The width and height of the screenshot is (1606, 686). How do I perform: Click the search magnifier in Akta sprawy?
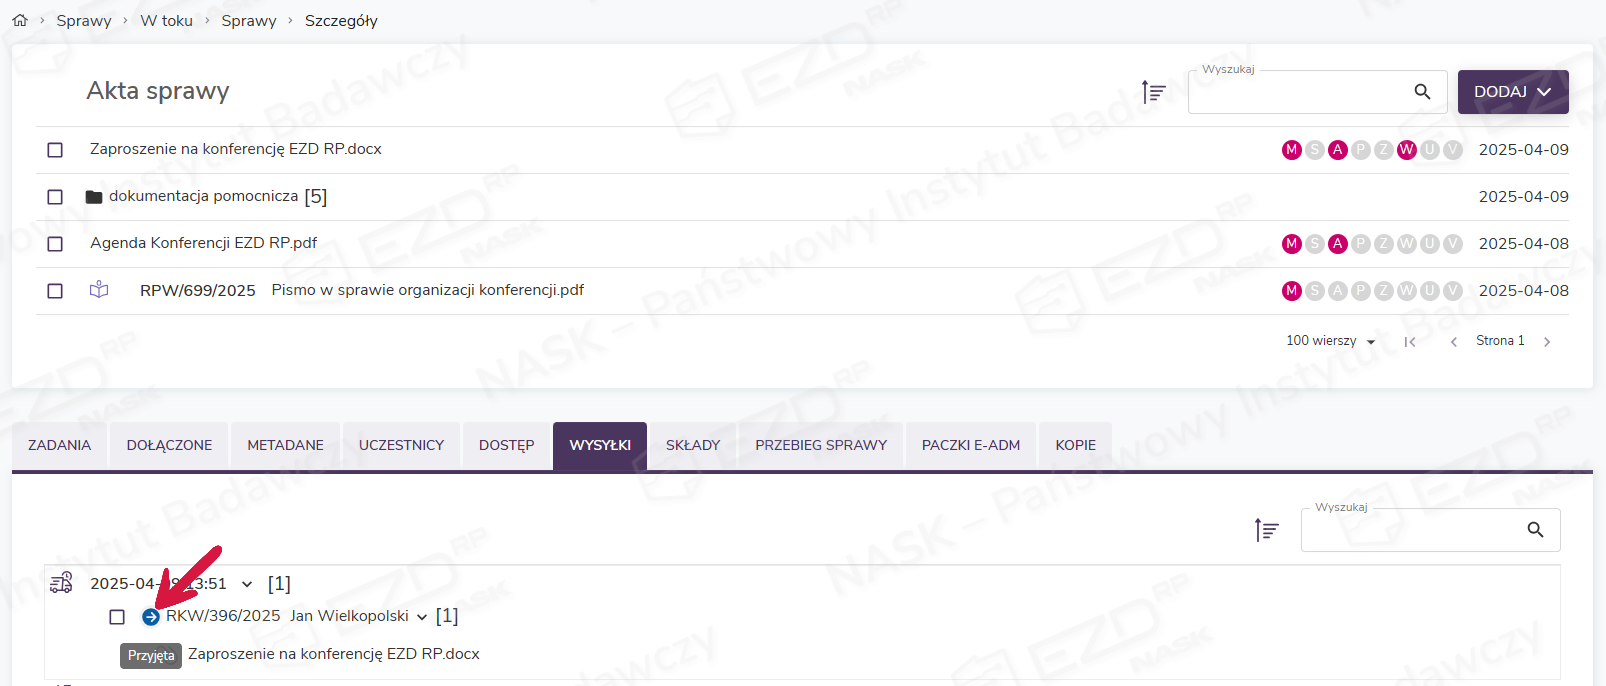[x=1422, y=92]
